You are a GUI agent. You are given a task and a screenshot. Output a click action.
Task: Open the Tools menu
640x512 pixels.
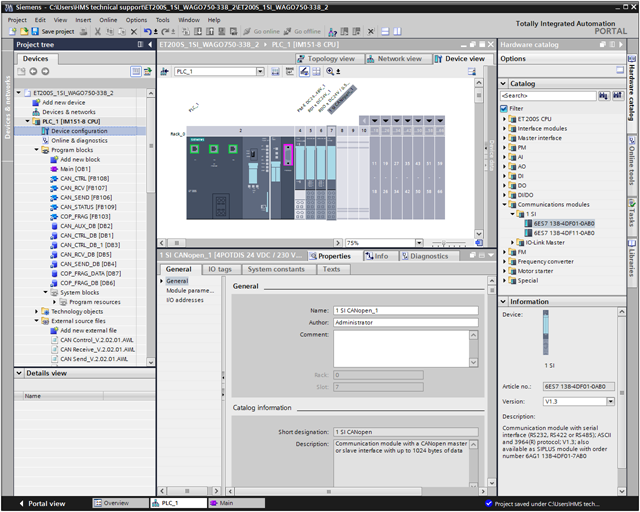point(162,20)
